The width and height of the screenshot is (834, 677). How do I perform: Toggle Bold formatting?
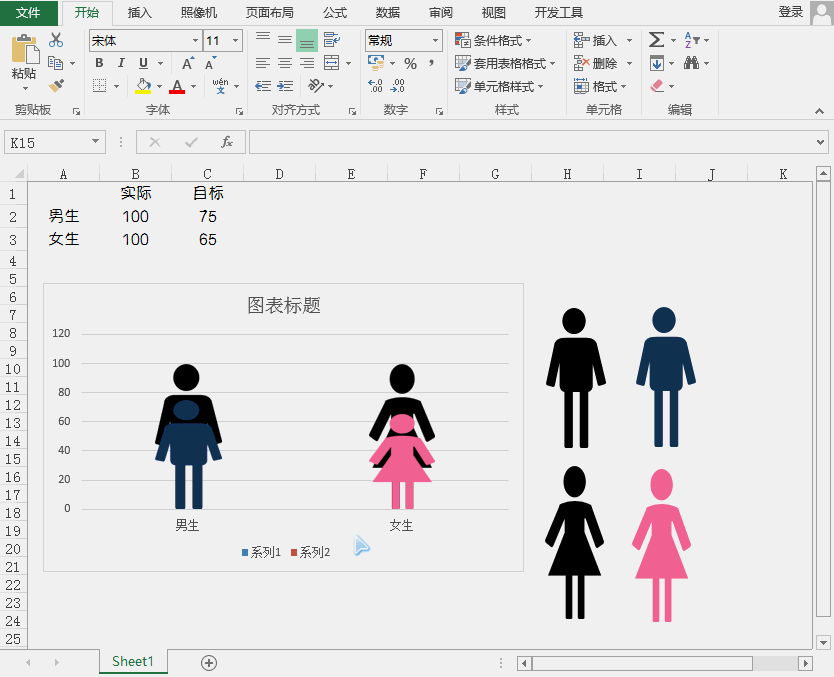click(99, 63)
